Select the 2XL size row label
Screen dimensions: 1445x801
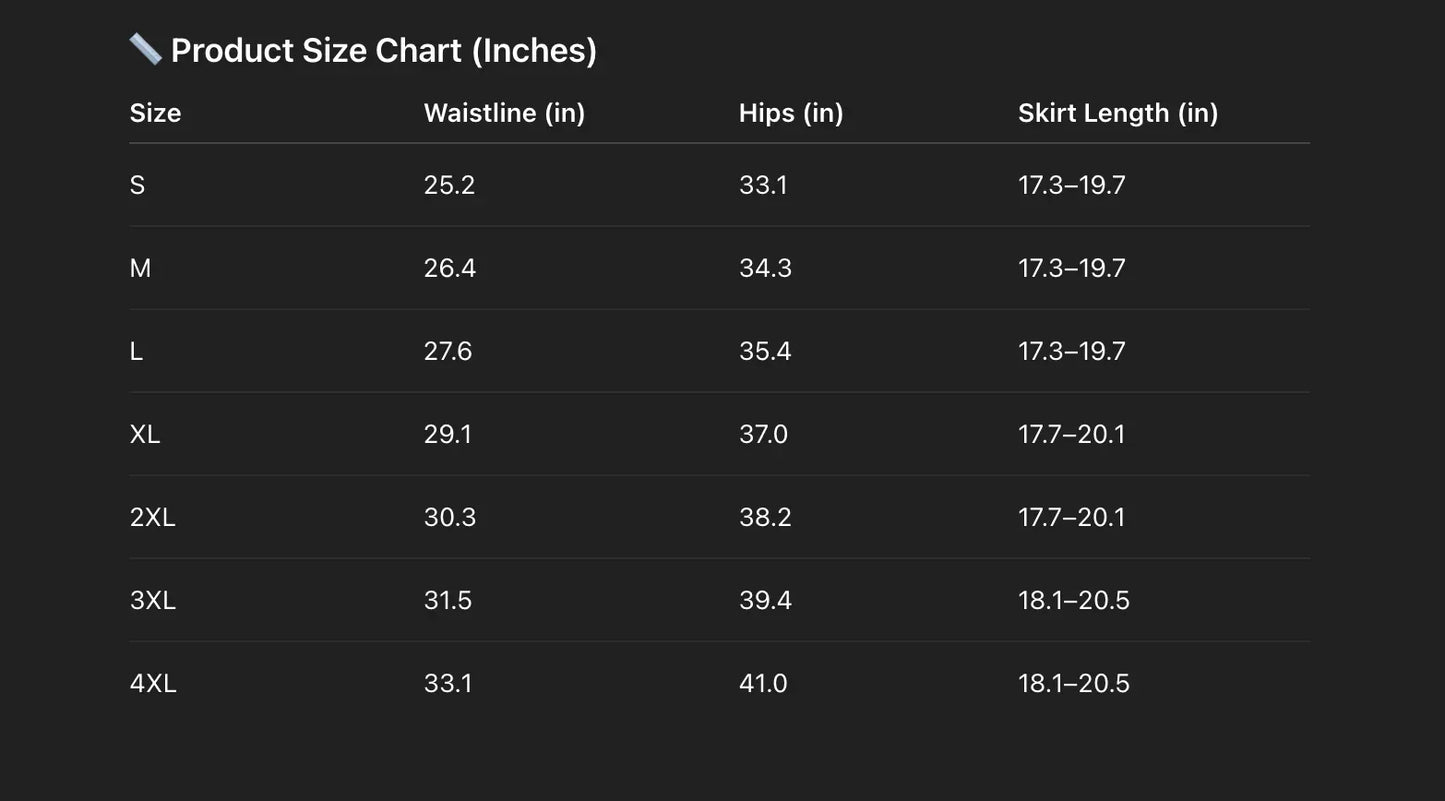pyautogui.click(x=152, y=517)
